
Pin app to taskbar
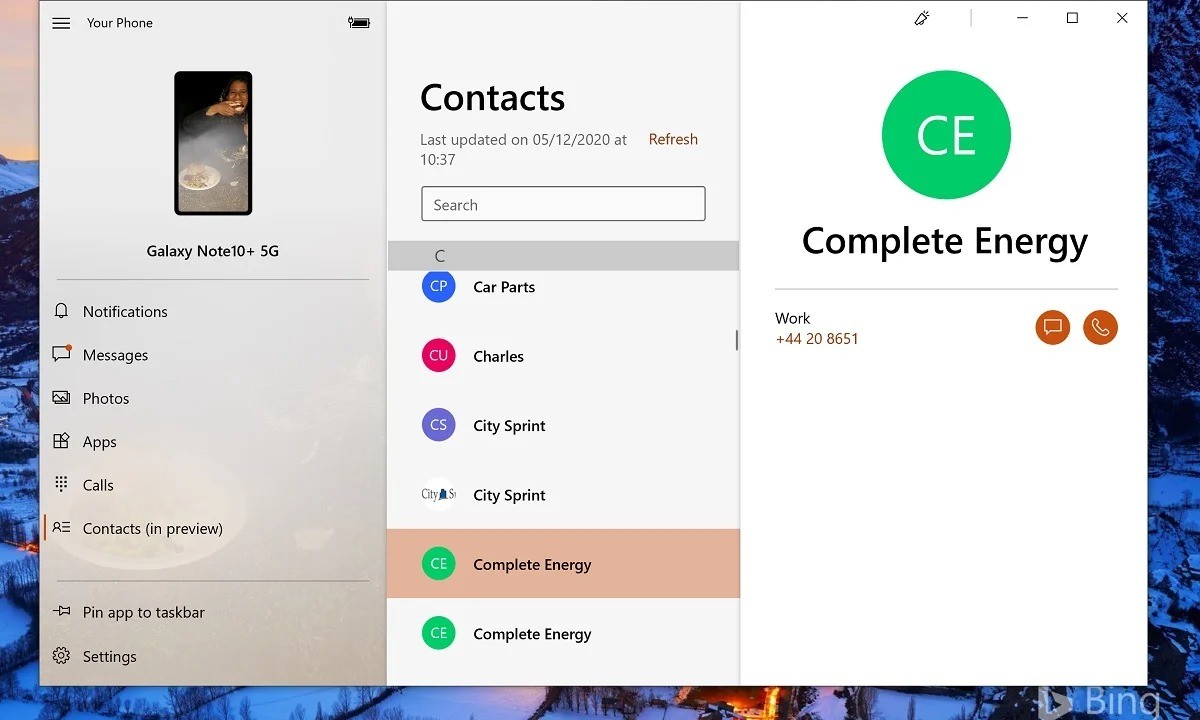tap(61, 612)
